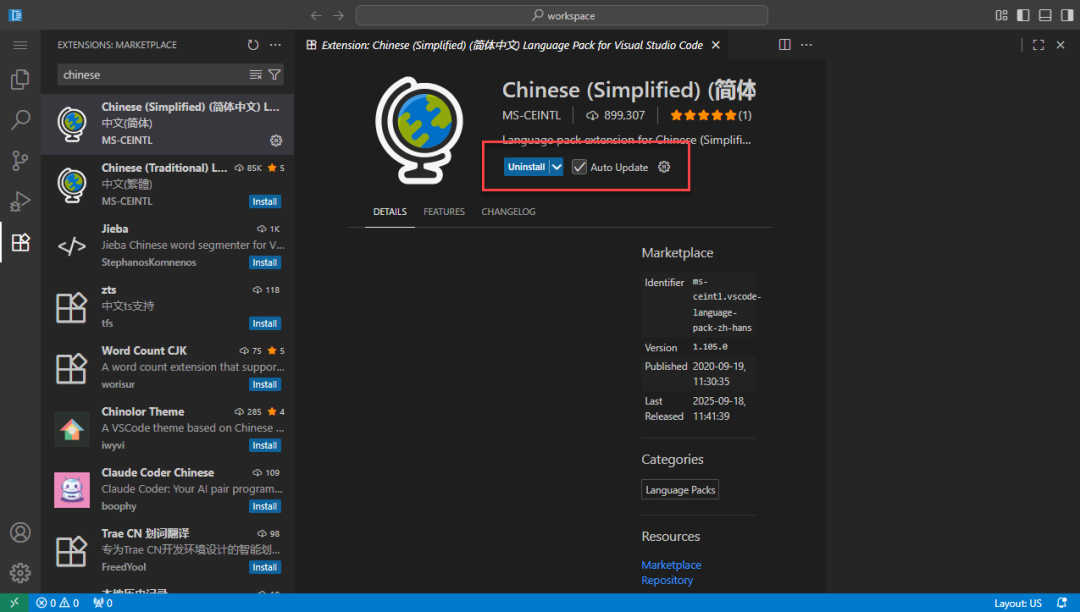Open the hamburger application menu

(20, 45)
